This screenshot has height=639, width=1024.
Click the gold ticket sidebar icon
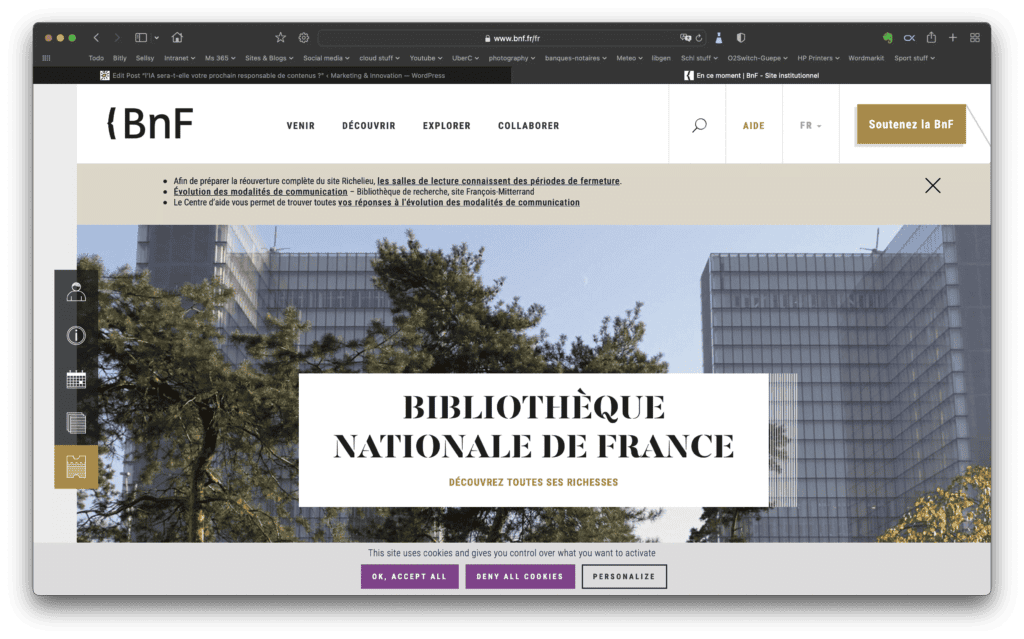coord(76,467)
